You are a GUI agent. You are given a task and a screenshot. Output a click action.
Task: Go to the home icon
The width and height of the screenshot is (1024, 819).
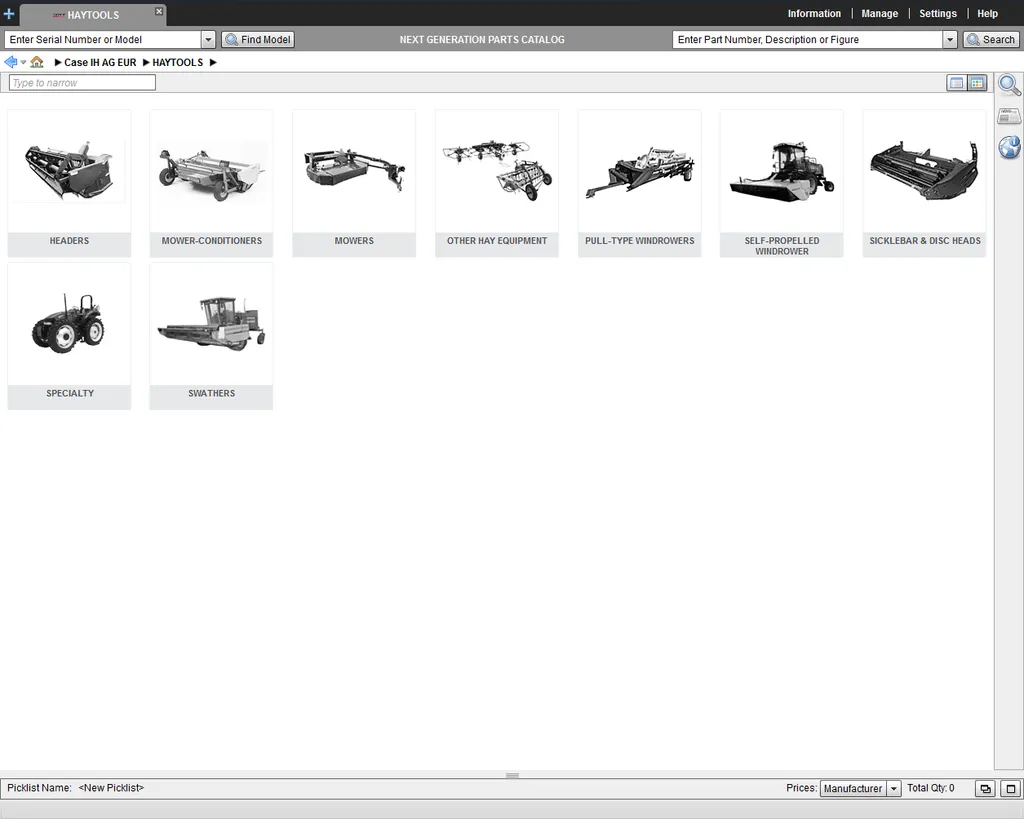[x=37, y=62]
